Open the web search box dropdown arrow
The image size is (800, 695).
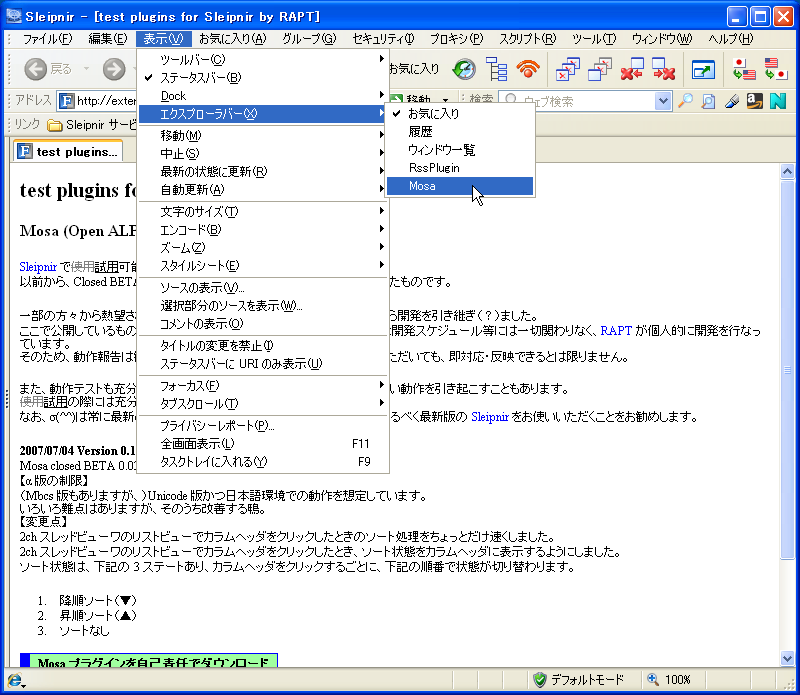pyautogui.click(x=663, y=101)
